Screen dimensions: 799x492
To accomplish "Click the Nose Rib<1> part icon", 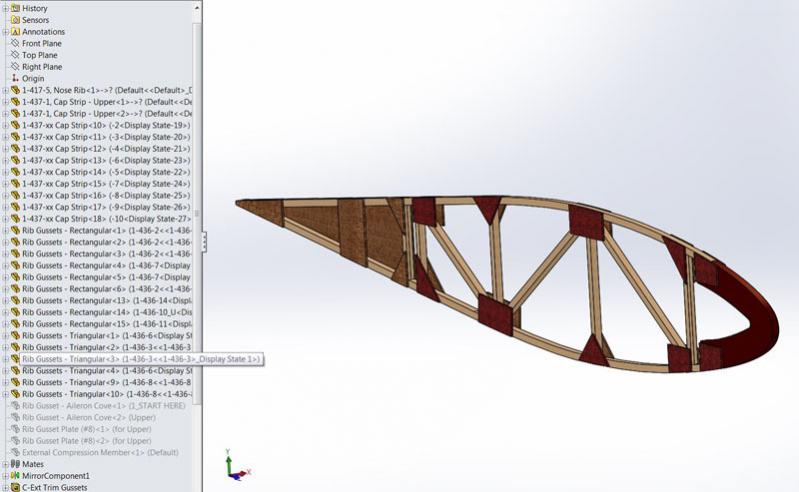I will (15, 90).
